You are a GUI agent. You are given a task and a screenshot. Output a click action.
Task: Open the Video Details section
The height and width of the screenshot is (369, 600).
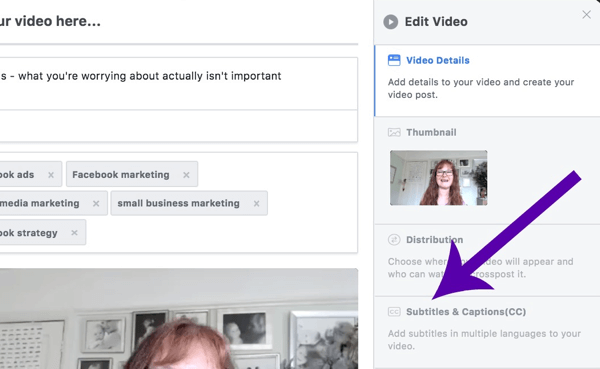(x=438, y=60)
